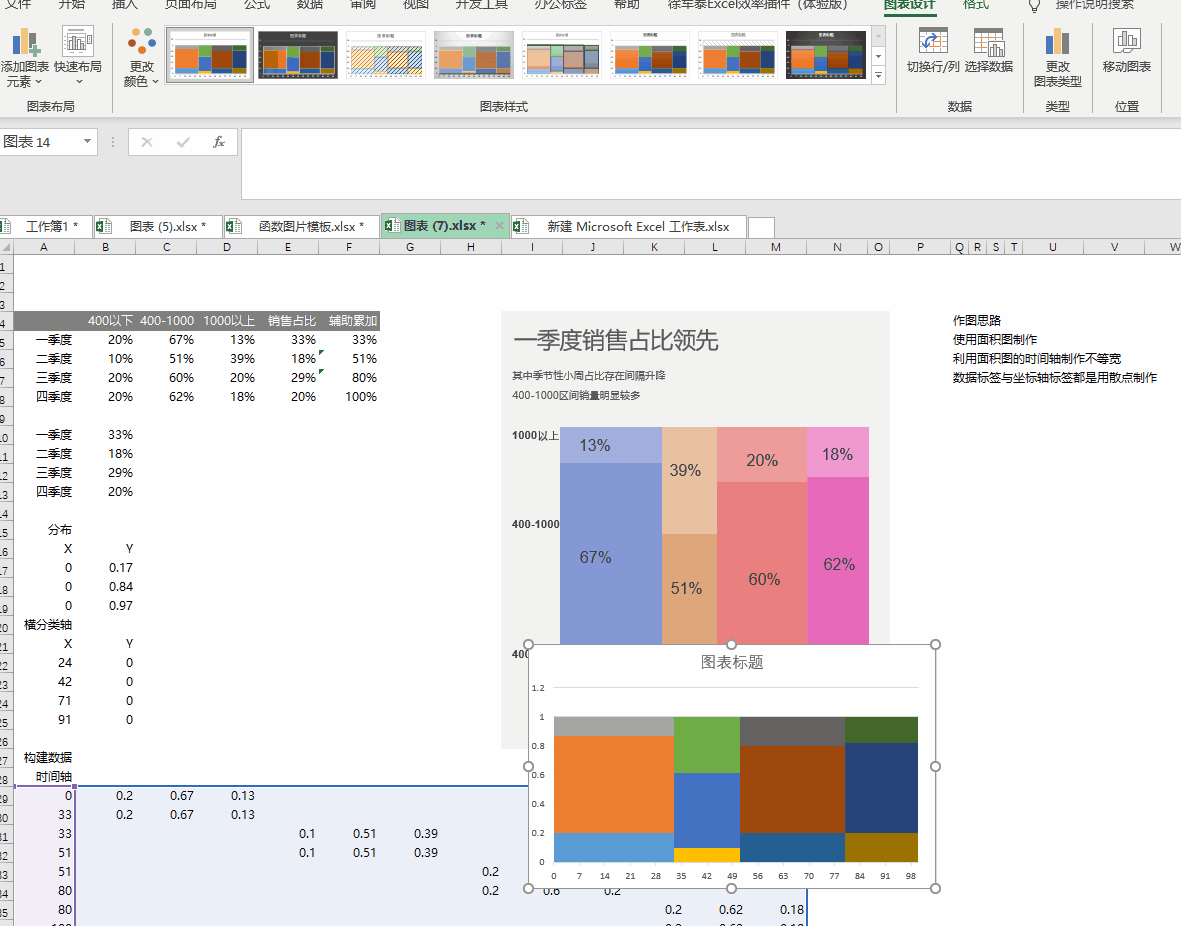
Task: Click the note text 作图思路
Action: (977, 320)
